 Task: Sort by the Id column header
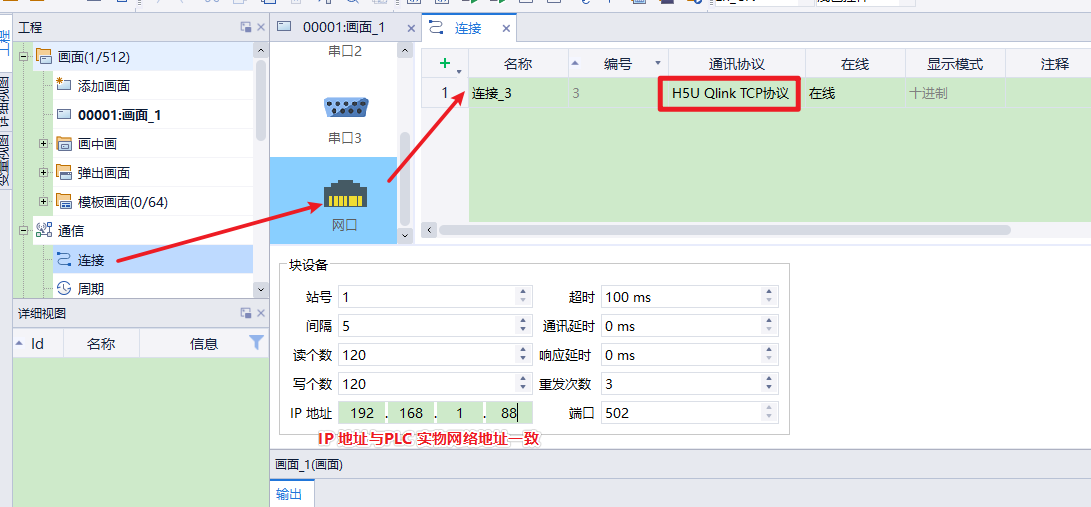click(x=38, y=344)
